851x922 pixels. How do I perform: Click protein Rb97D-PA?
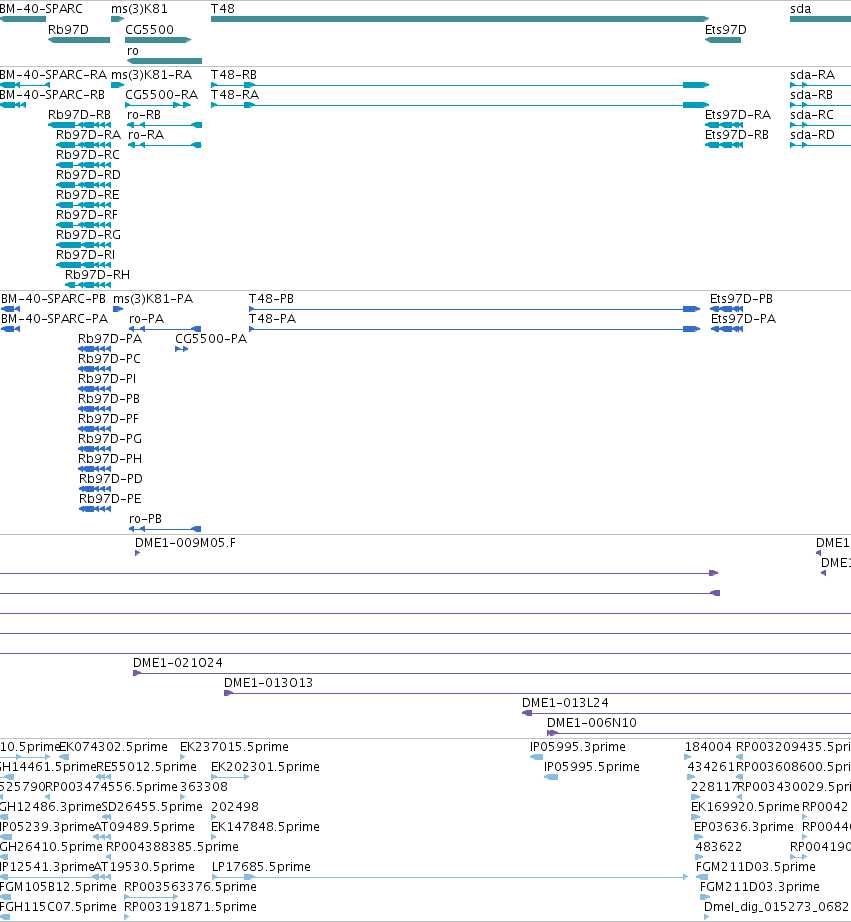coord(110,339)
